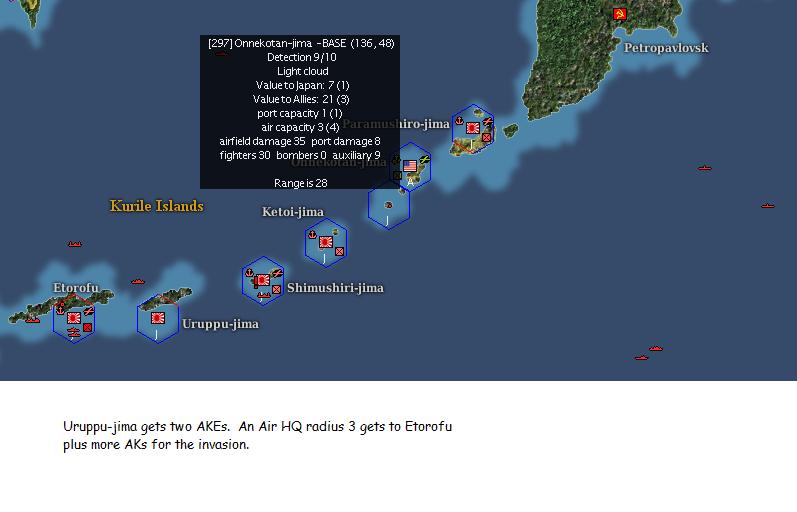The width and height of the screenshot is (797, 512).
Task: Select the Japanese flag at Etorofu
Action: pos(74,318)
